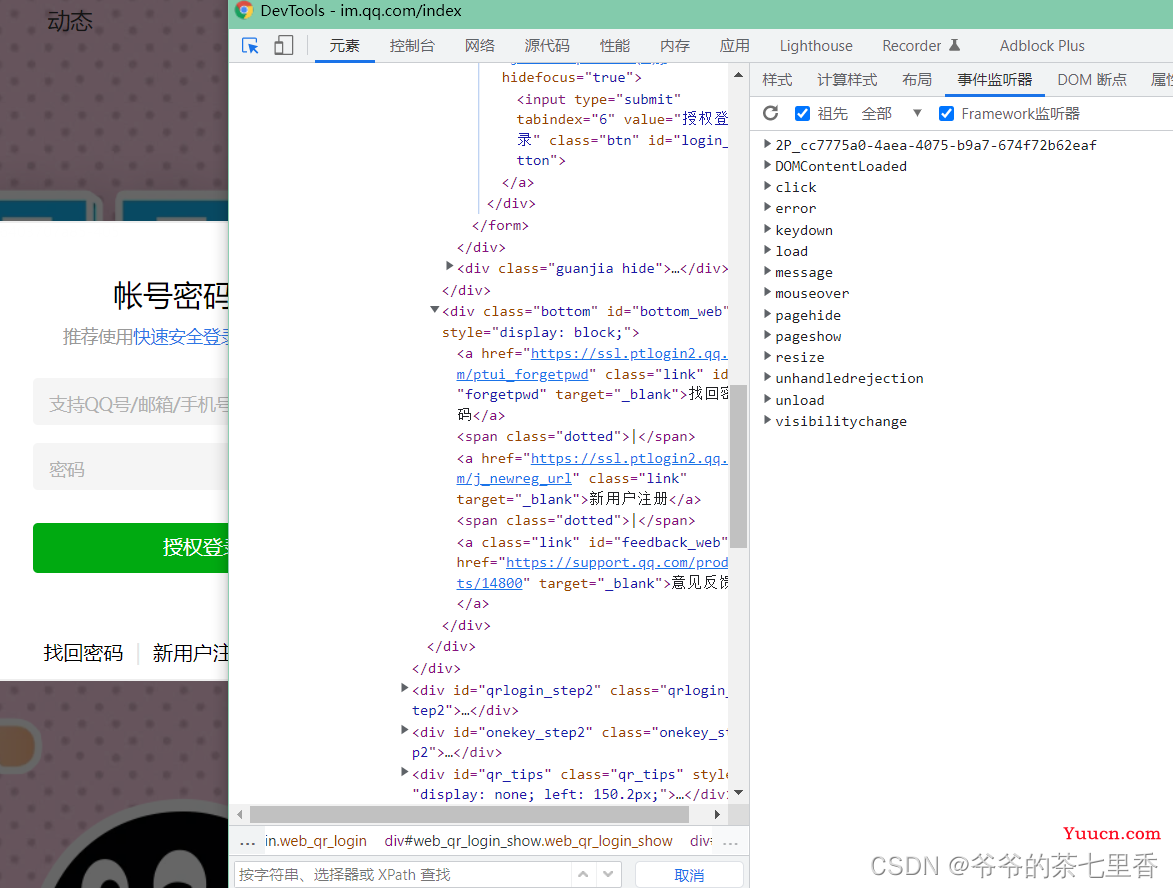Expand the visibilitychange event listener
1173x888 pixels.
pos(768,420)
